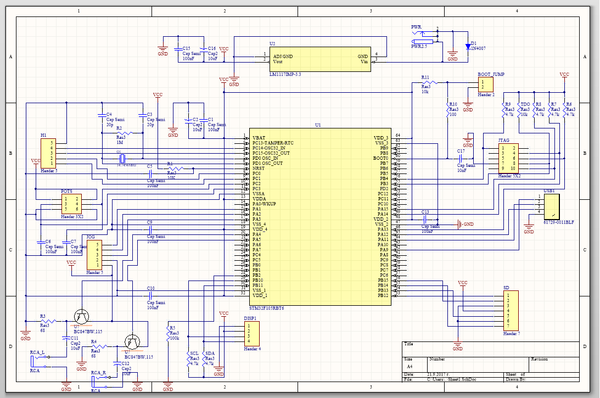Image resolution: width=600 pixels, height=398 pixels.
Task: Click the Vout pin label on U2
Action: point(278,61)
